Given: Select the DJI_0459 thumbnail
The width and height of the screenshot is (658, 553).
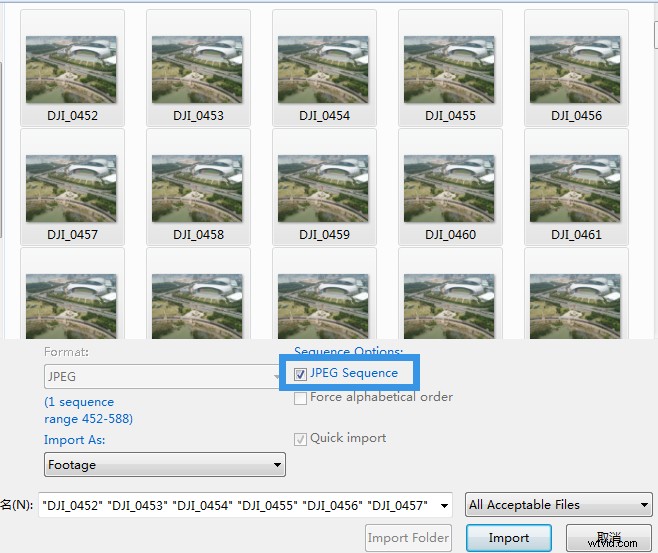Looking at the screenshot, I should tap(323, 188).
